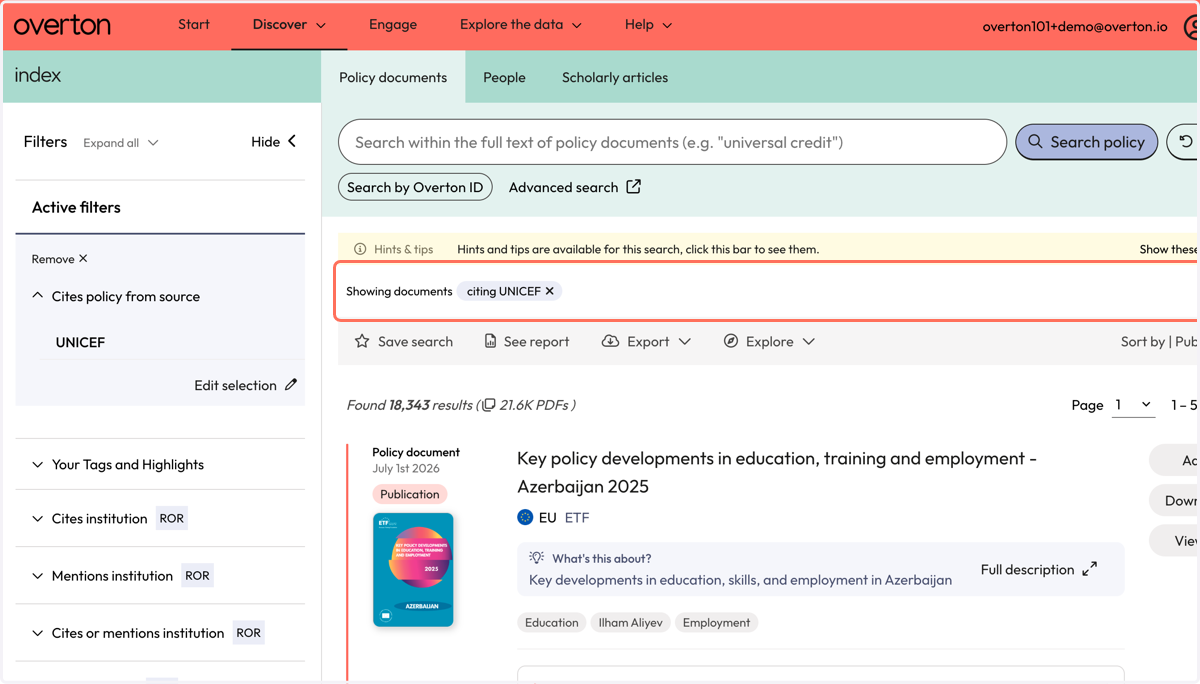
Task: Click the reset search icon button
Action: (1185, 142)
